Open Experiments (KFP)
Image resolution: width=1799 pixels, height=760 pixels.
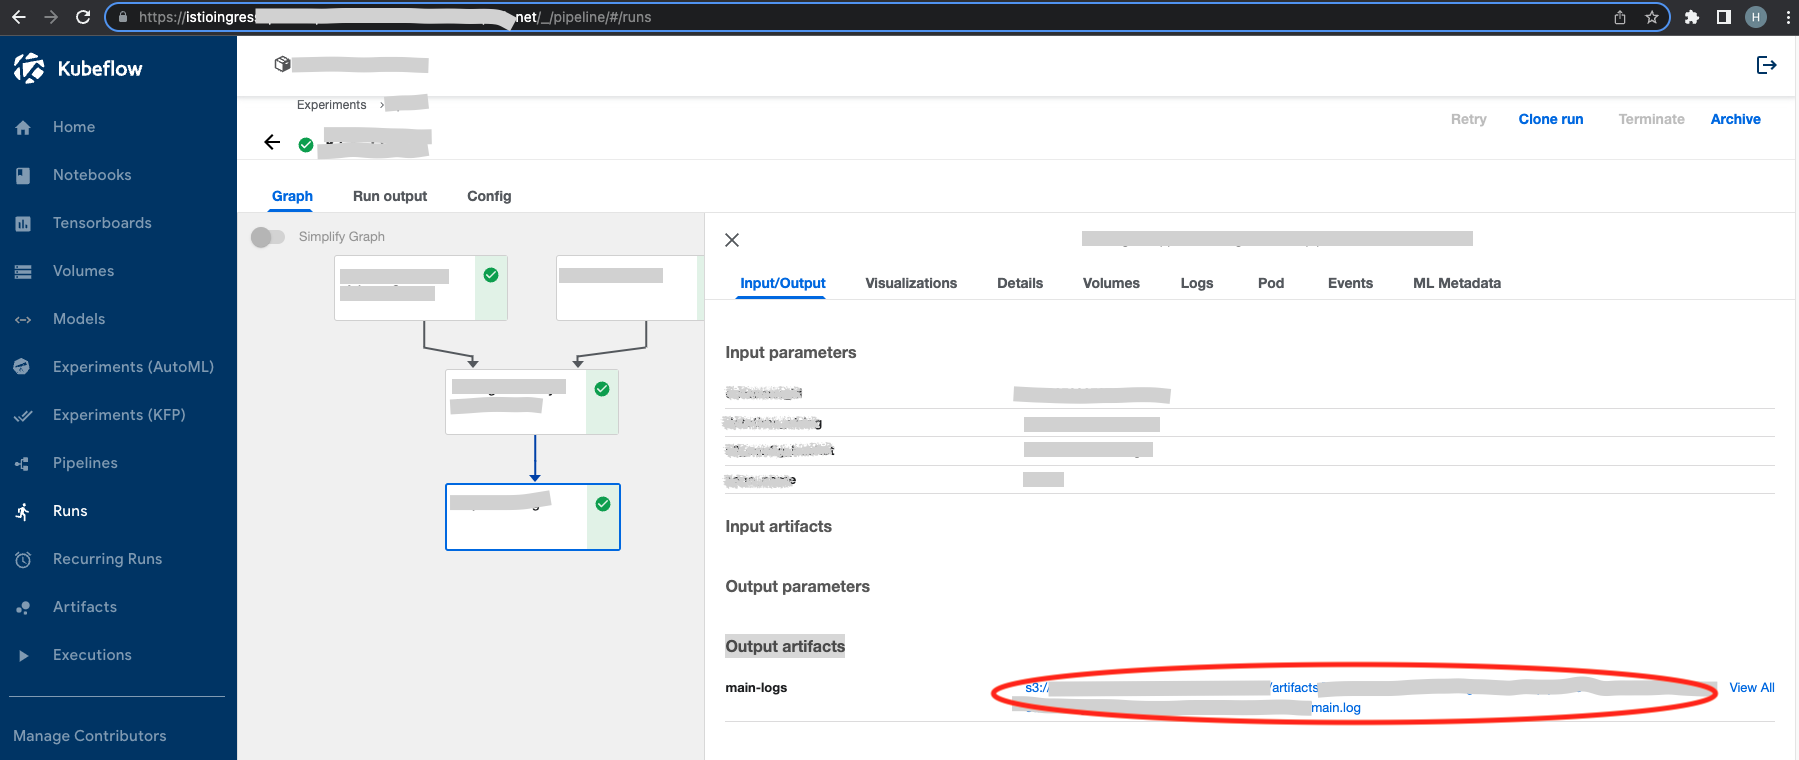point(118,415)
